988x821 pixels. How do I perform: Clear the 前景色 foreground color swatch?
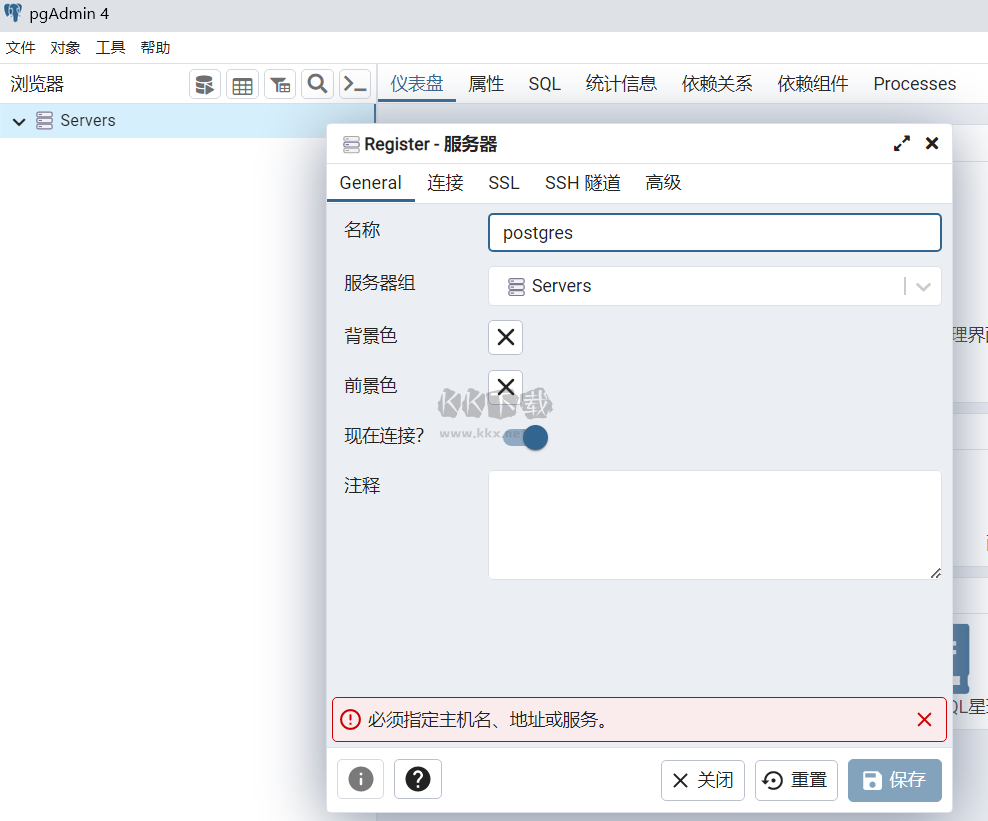(505, 386)
